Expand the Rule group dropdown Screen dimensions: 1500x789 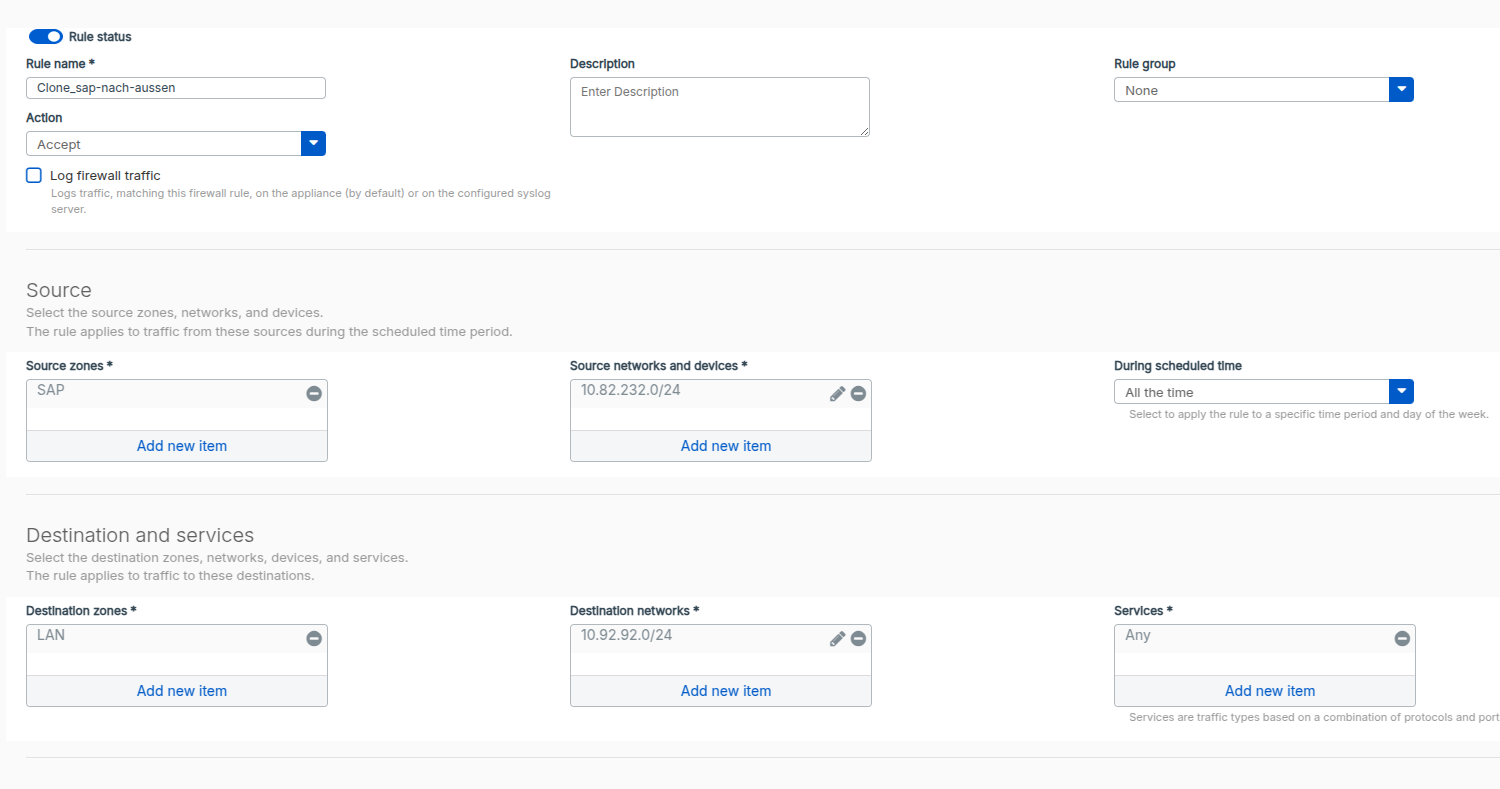tap(1401, 90)
